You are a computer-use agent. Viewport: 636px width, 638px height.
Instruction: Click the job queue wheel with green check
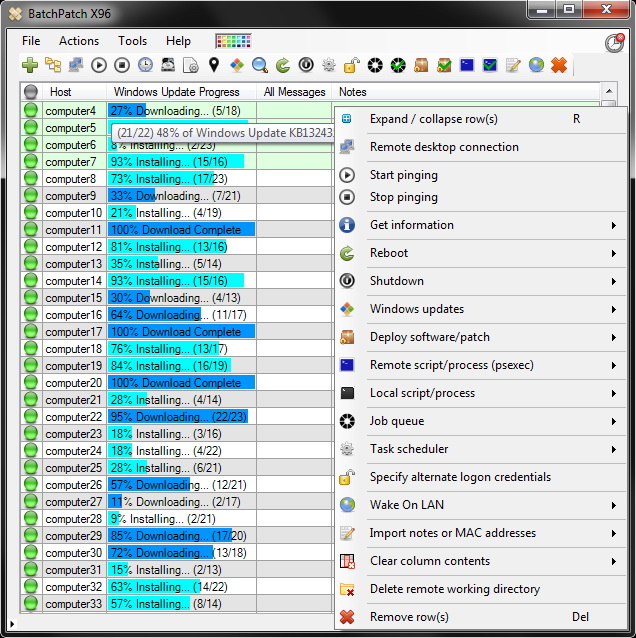[398, 65]
